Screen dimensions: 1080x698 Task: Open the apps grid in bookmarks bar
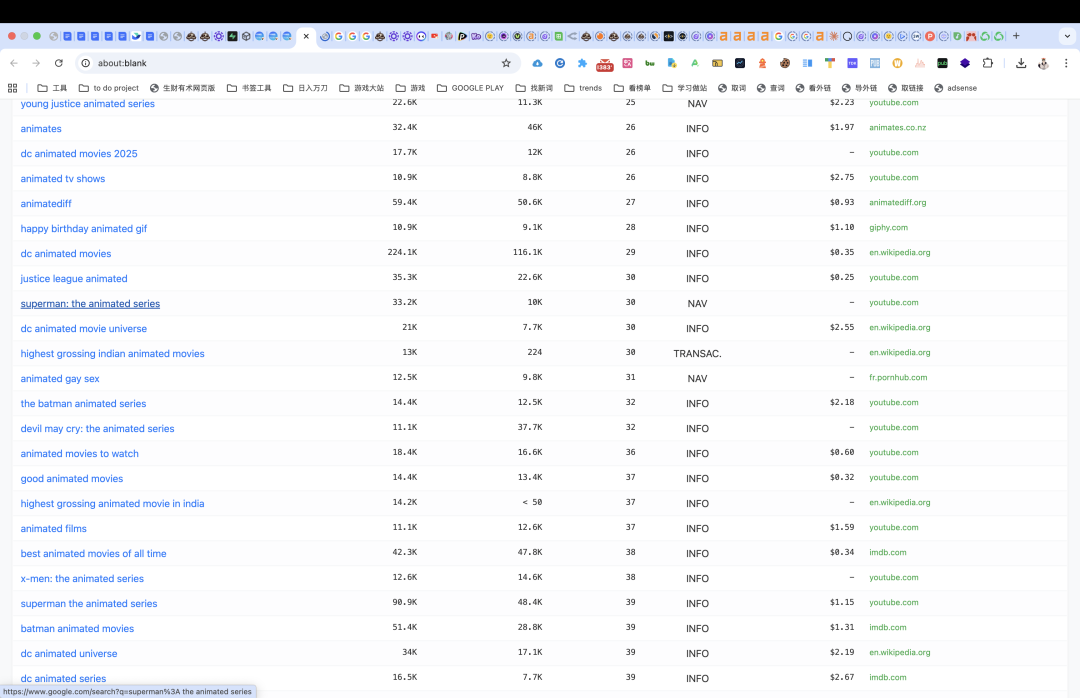pos(12,88)
